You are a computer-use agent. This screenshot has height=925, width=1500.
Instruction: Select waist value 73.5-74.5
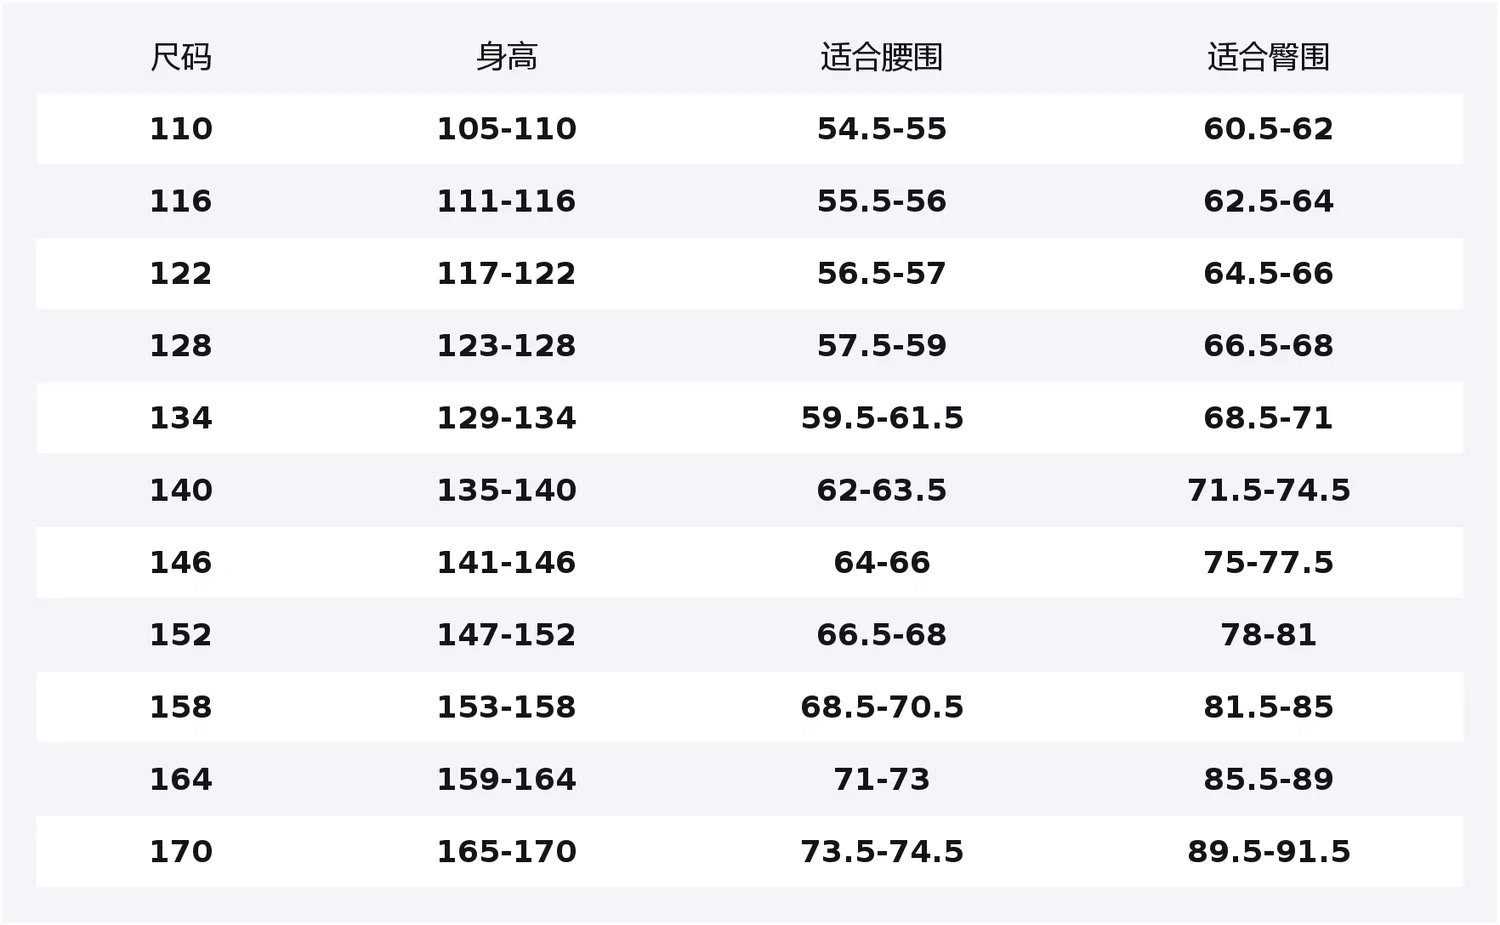point(881,851)
